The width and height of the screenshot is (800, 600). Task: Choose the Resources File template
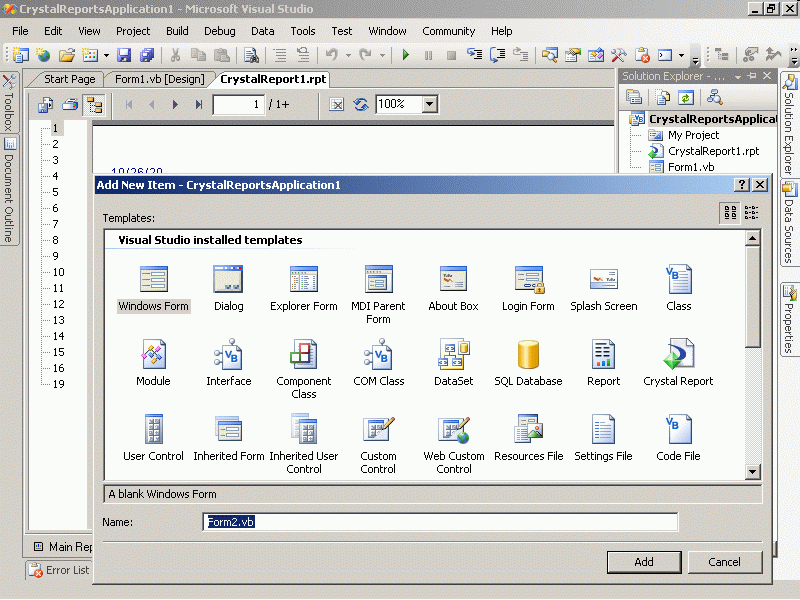pyautogui.click(x=529, y=438)
